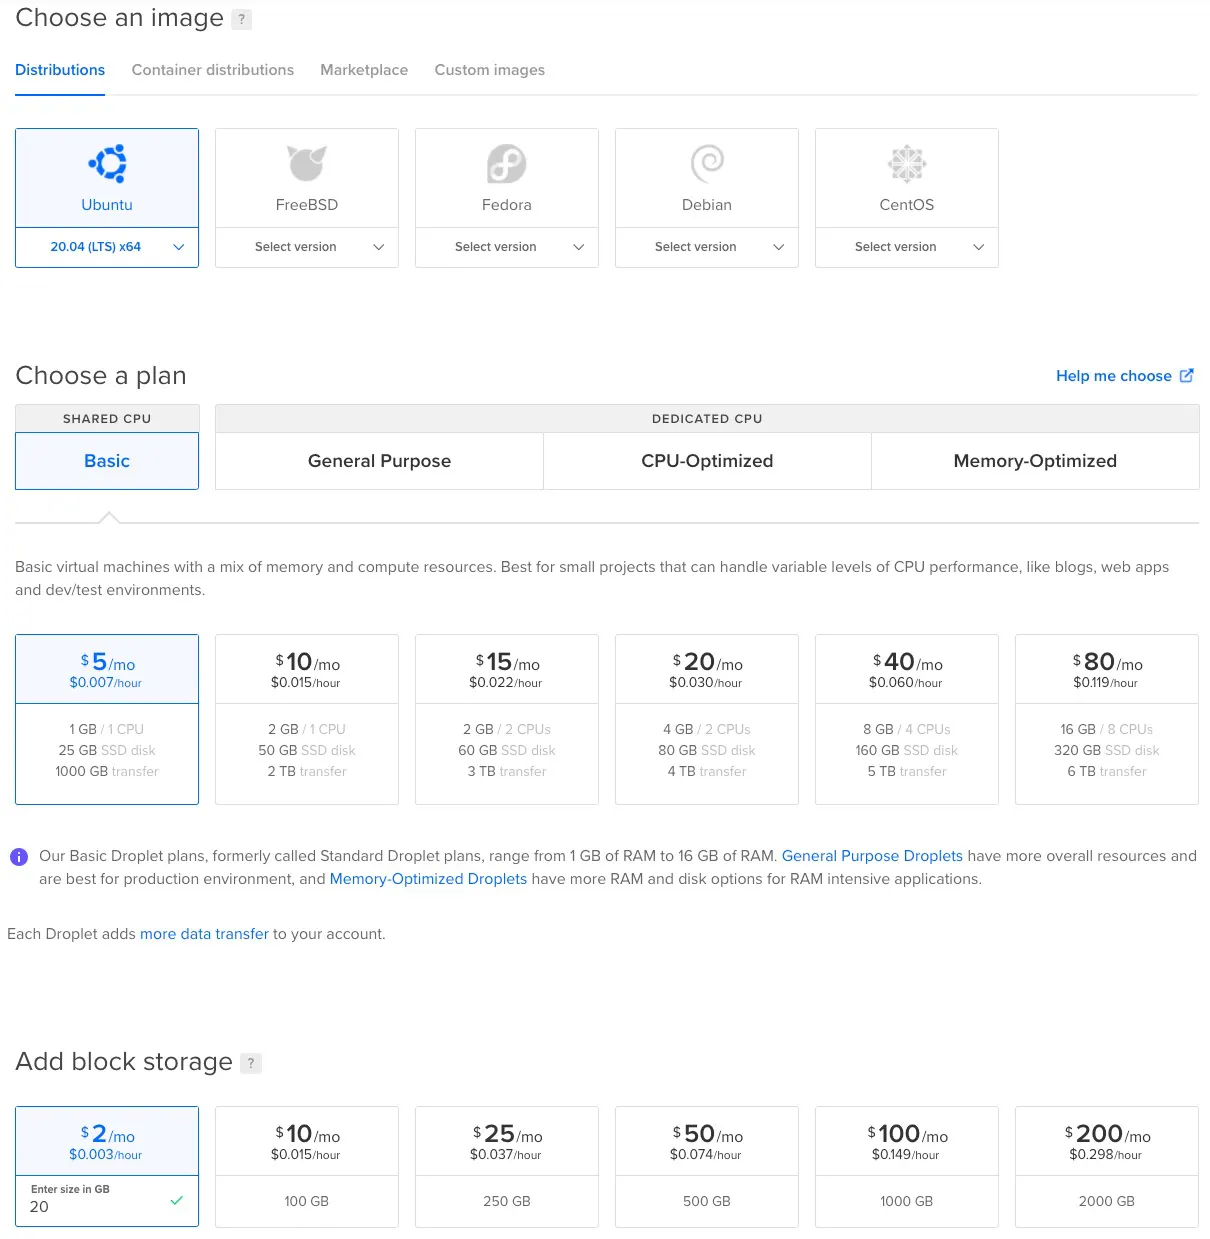Open the help tooltip next to Choose an image
Screen dimensions: 1210x1239
coord(240,18)
